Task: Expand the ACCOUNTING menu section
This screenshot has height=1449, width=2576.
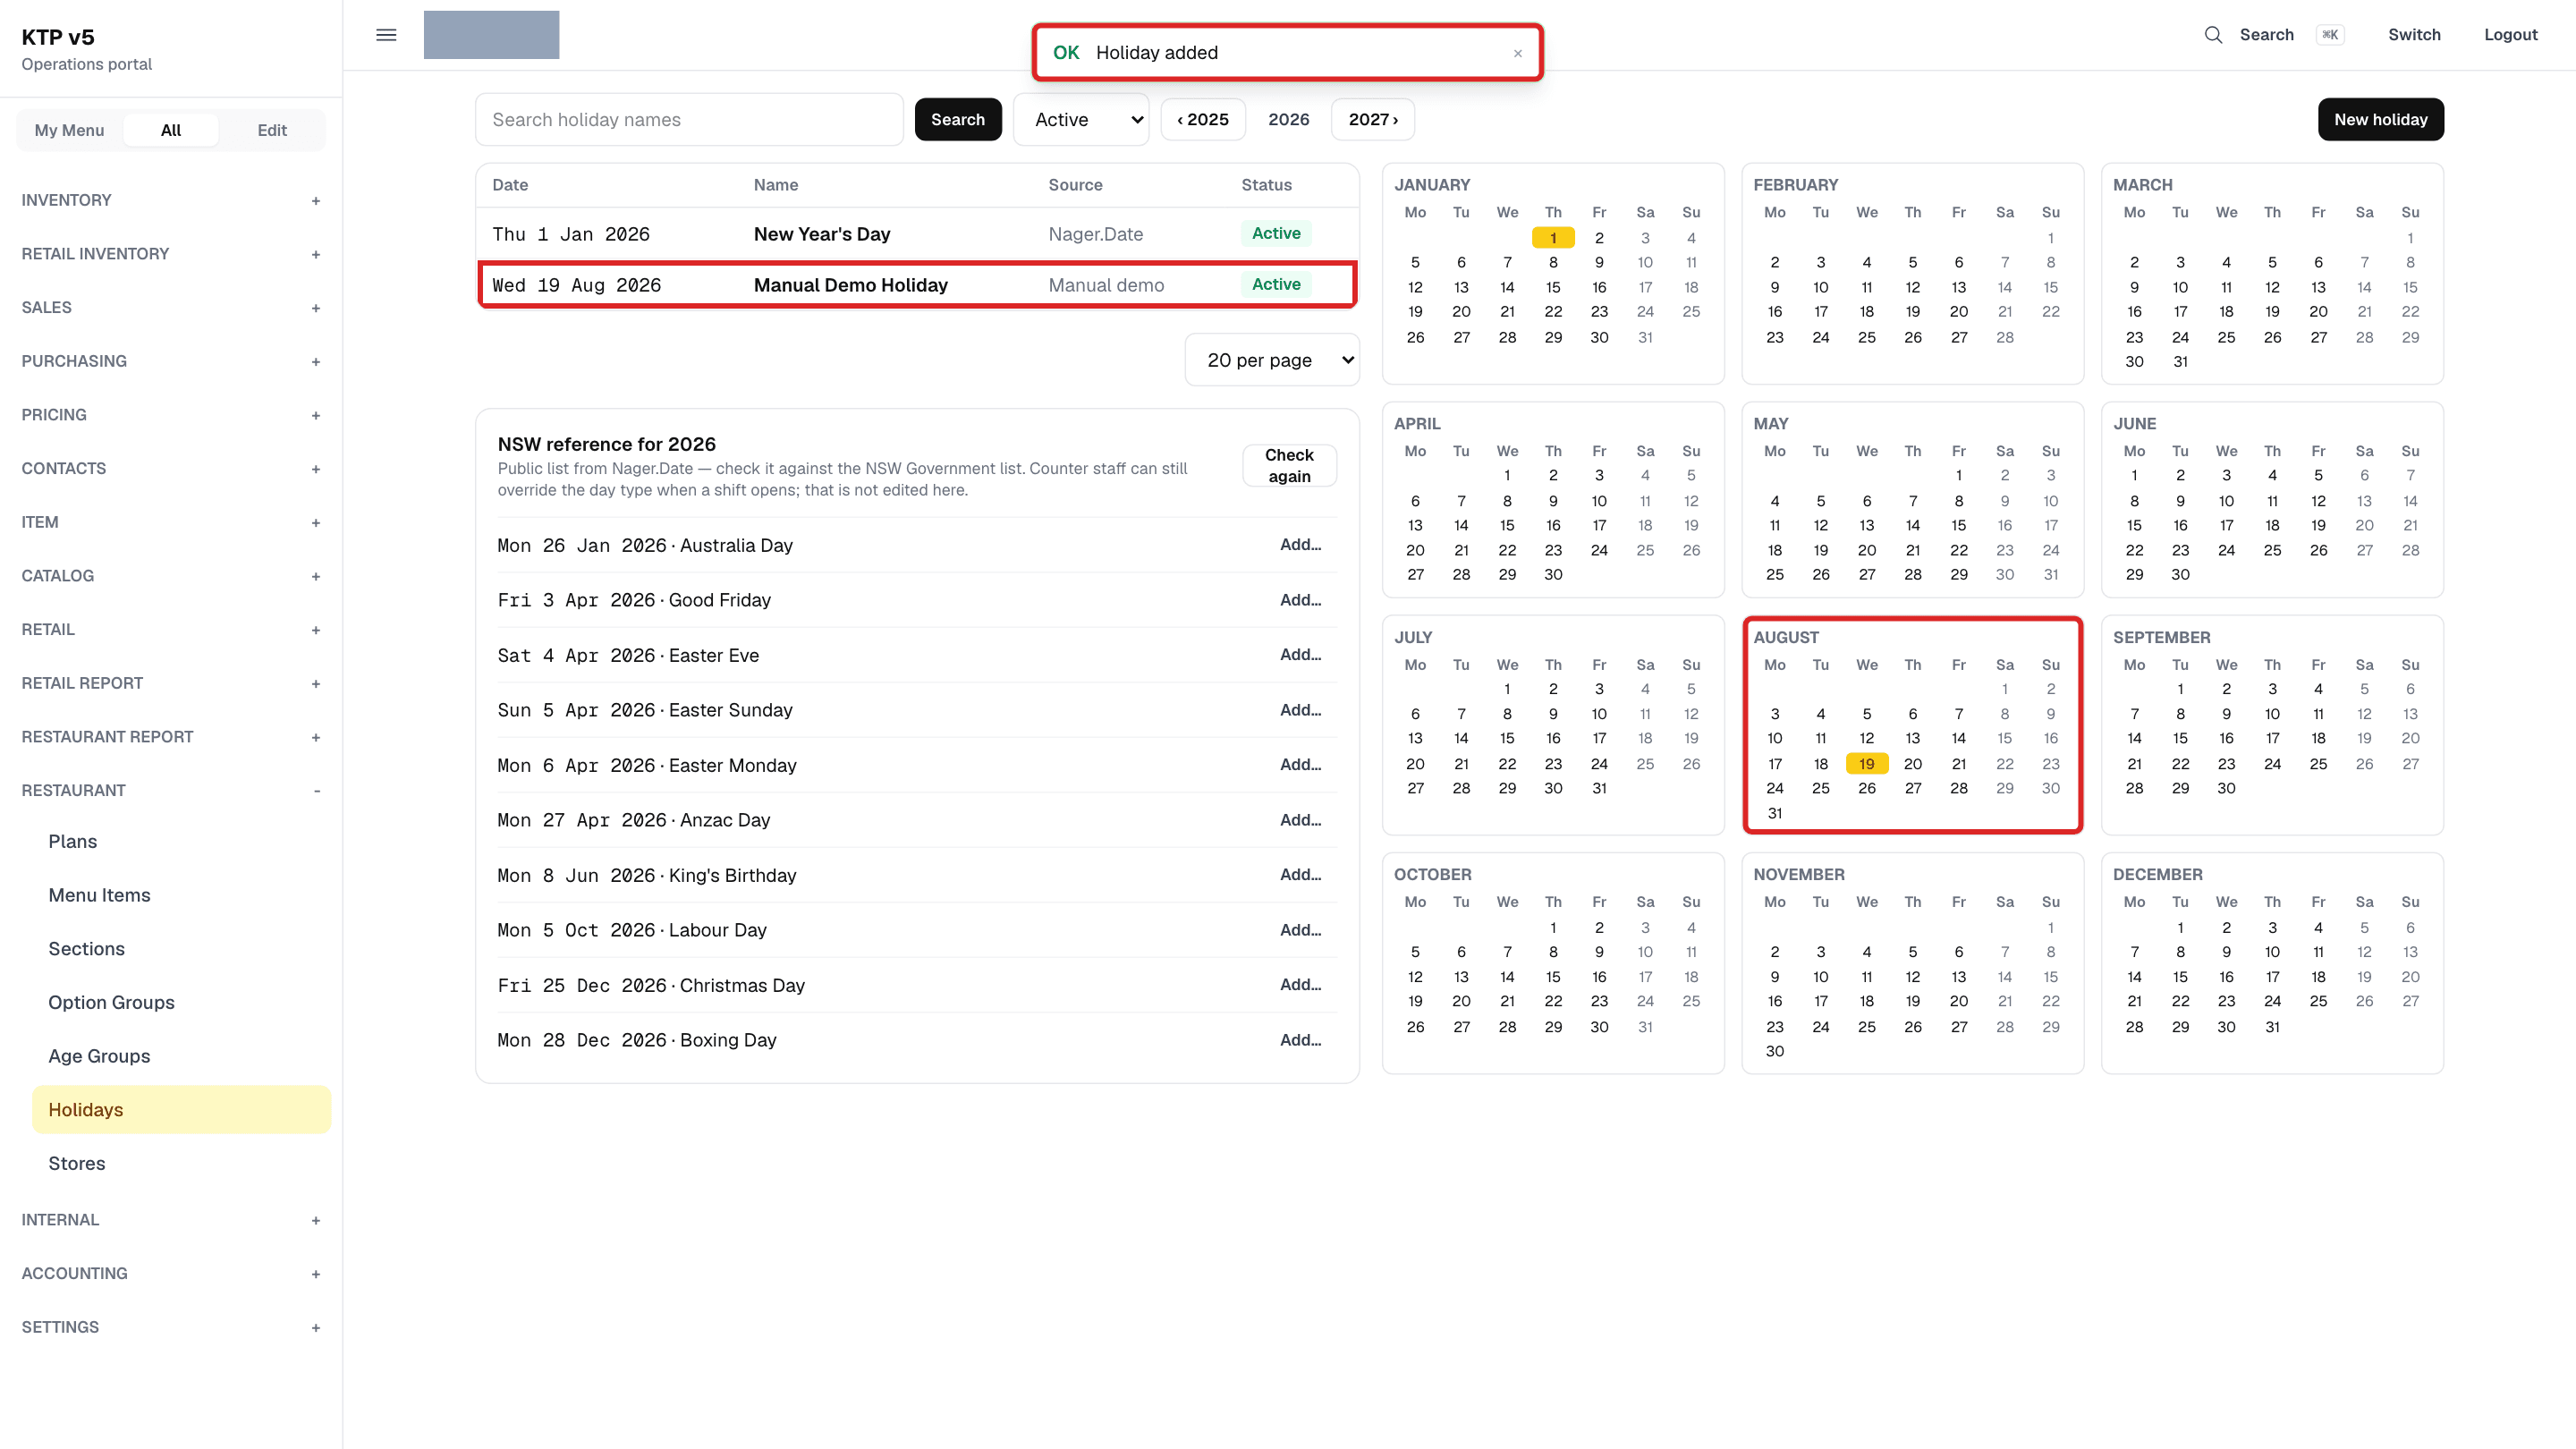Action: pyautogui.click(x=171, y=1274)
